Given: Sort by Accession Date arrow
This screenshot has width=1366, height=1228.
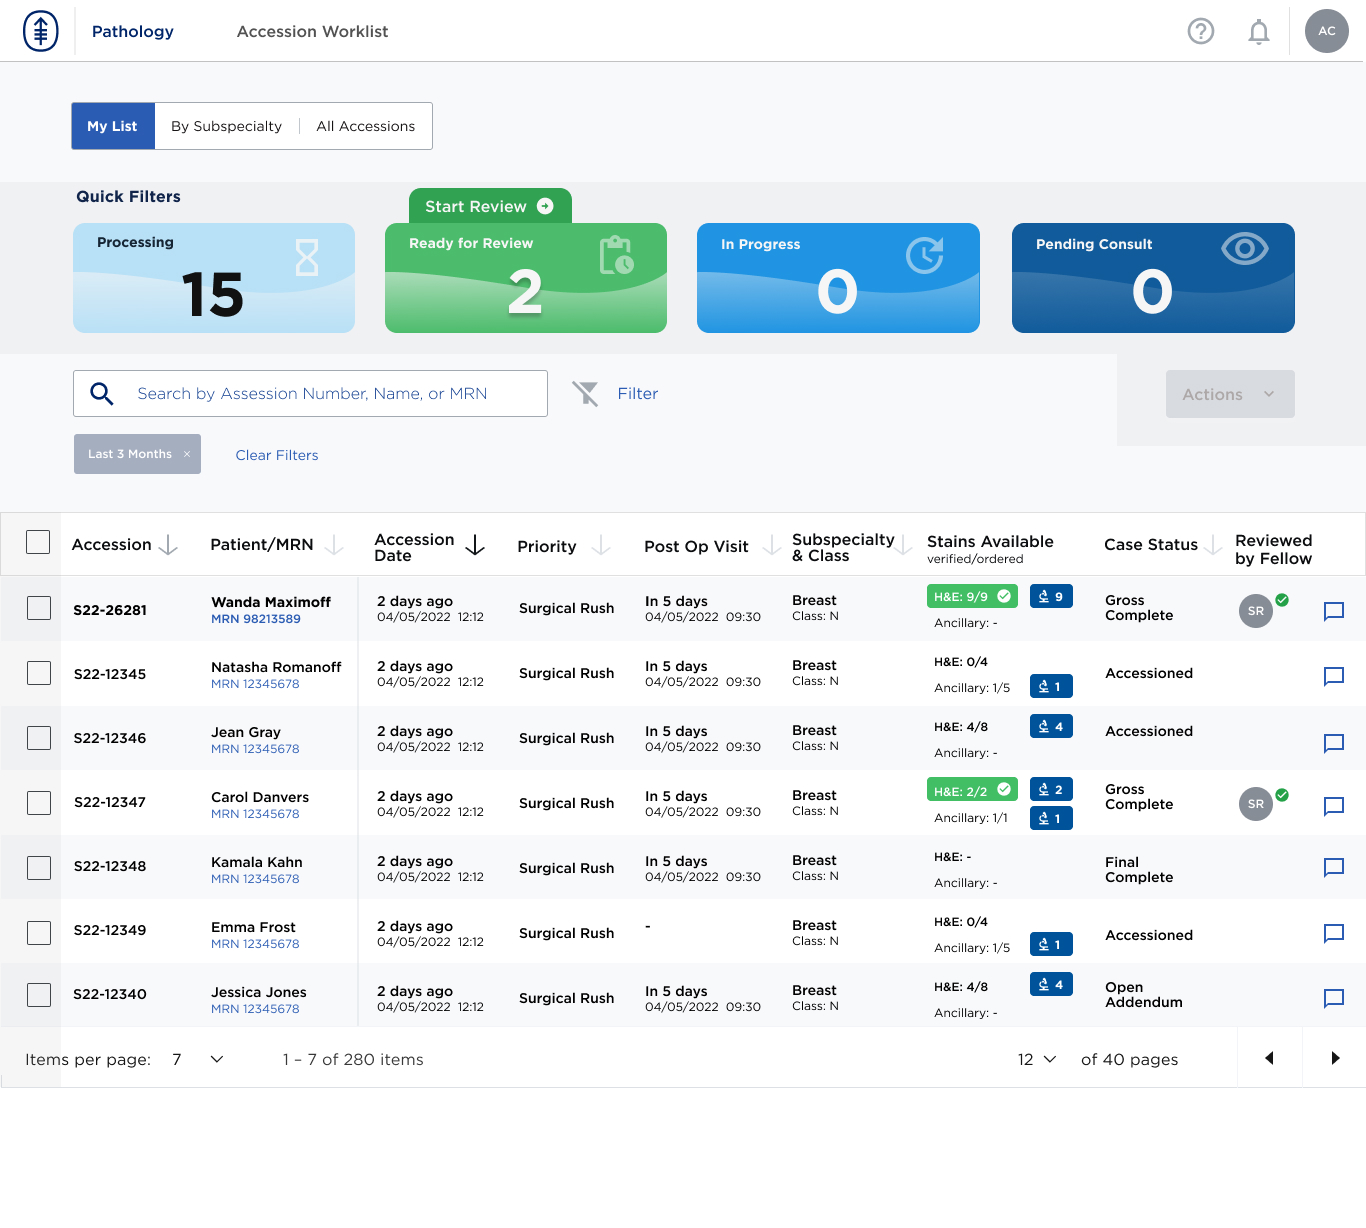Looking at the screenshot, I should click(x=475, y=545).
